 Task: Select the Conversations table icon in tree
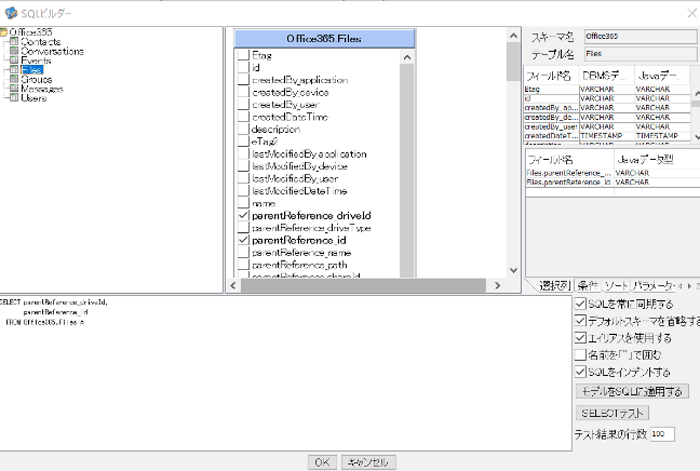[14, 51]
